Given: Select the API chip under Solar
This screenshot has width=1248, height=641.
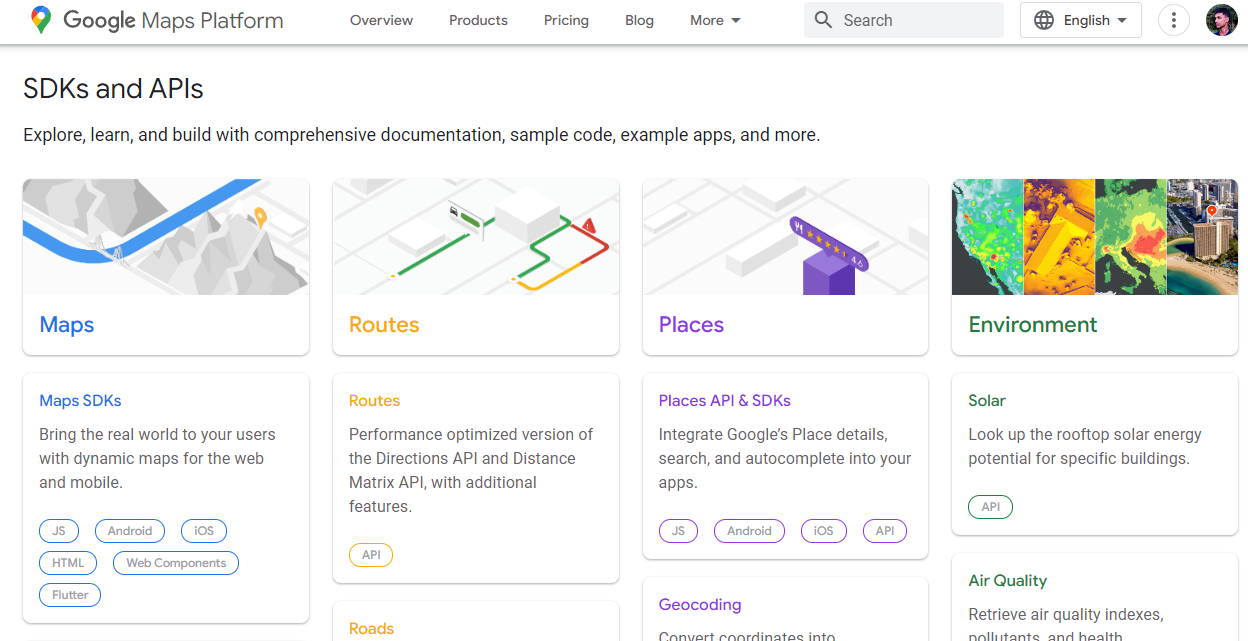Looking at the screenshot, I should (x=990, y=507).
